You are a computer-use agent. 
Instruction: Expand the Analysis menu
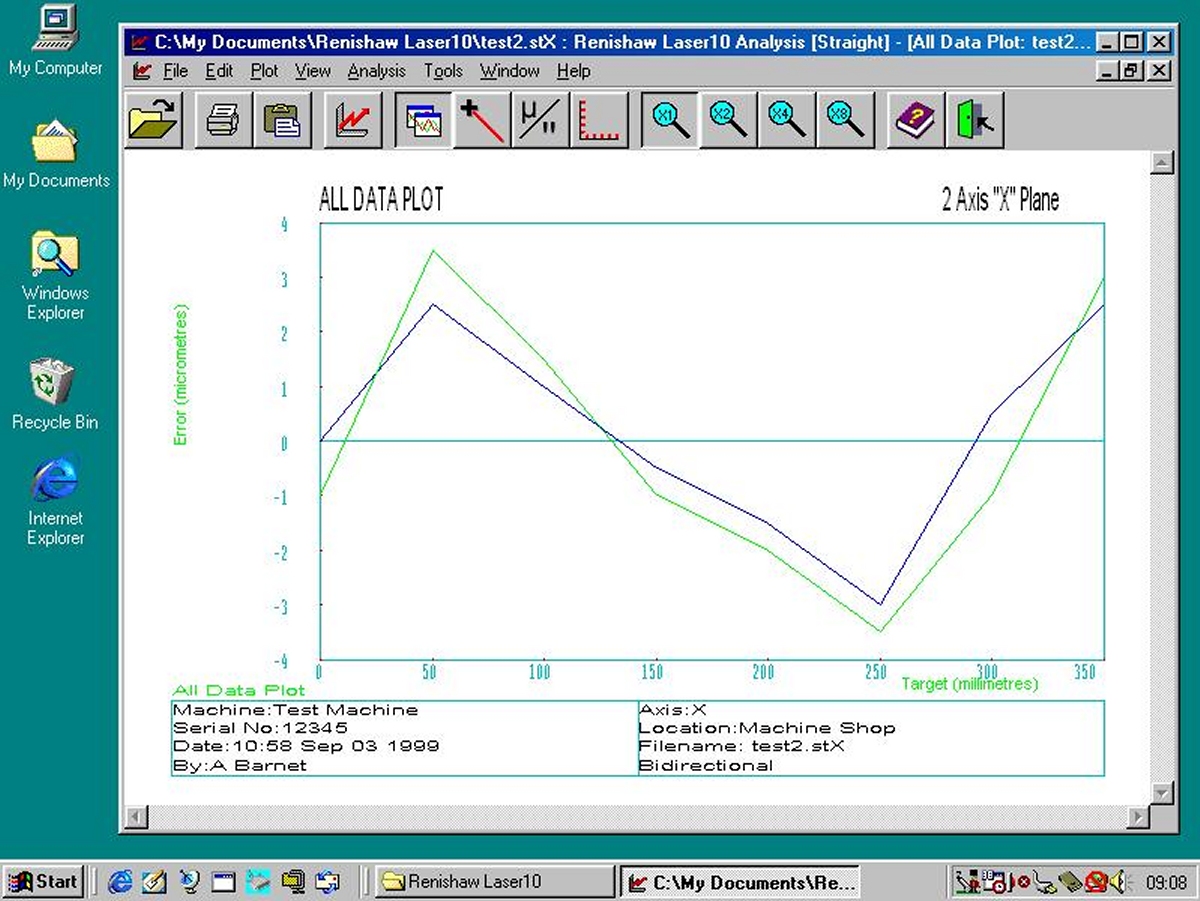[376, 71]
